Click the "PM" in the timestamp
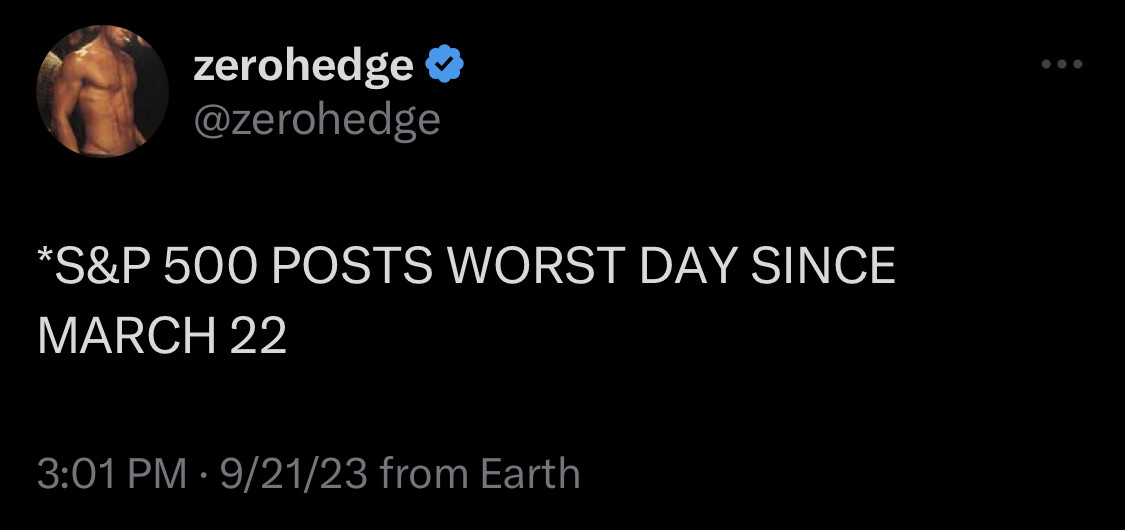The height and width of the screenshot is (530, 1125). (x=158, y=473)
